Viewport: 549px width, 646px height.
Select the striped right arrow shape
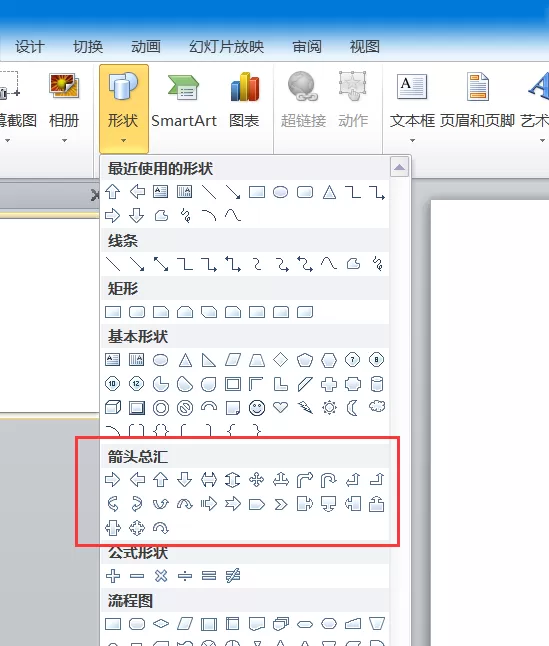pyautogui.click(x=209, y=504)
